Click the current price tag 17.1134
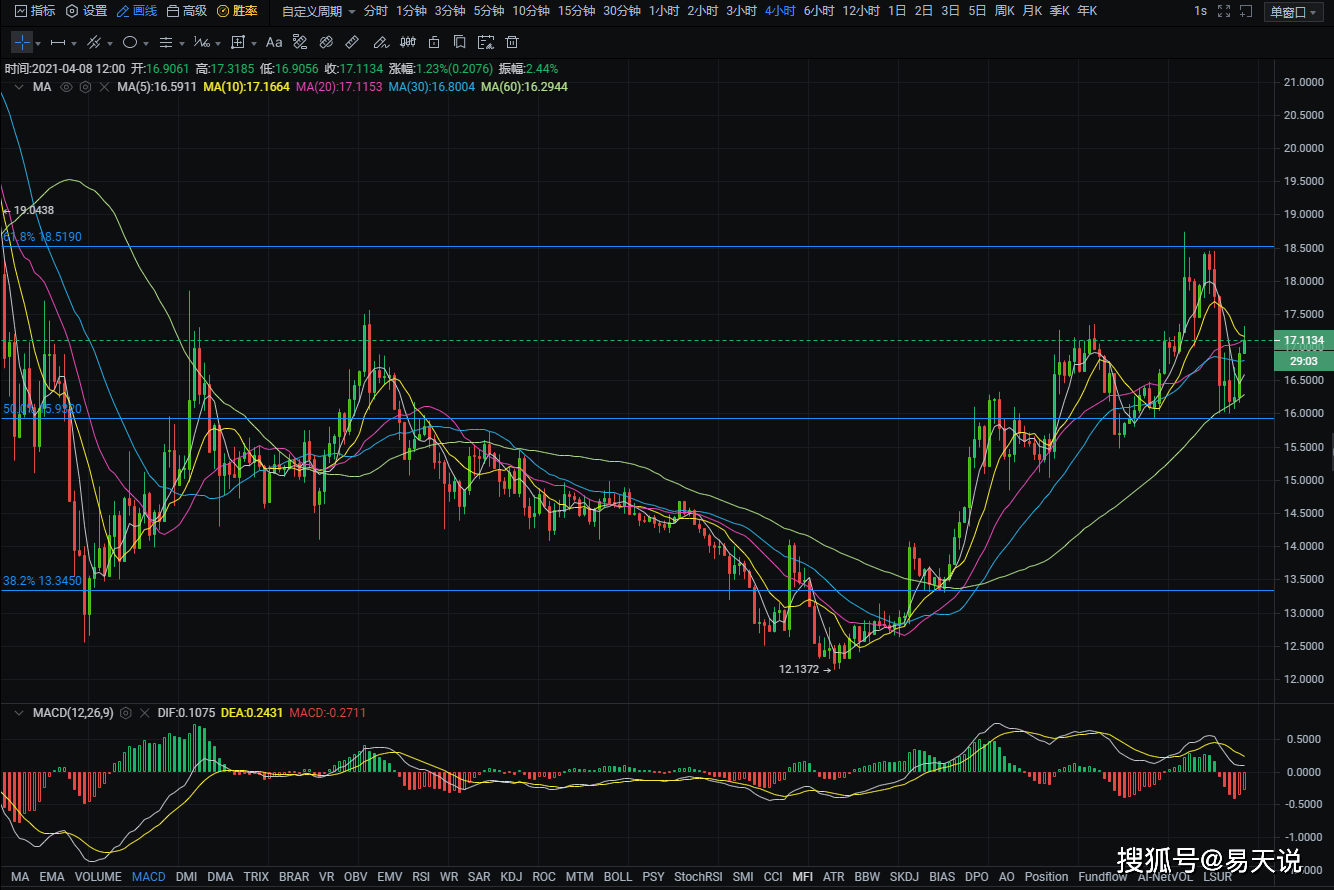 pos(1304,341)
